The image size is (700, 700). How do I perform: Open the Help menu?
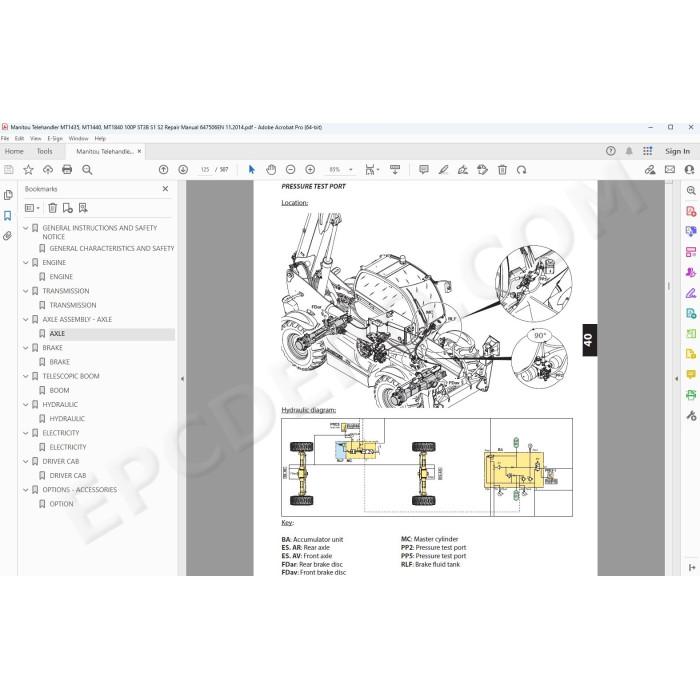point(100,138)
